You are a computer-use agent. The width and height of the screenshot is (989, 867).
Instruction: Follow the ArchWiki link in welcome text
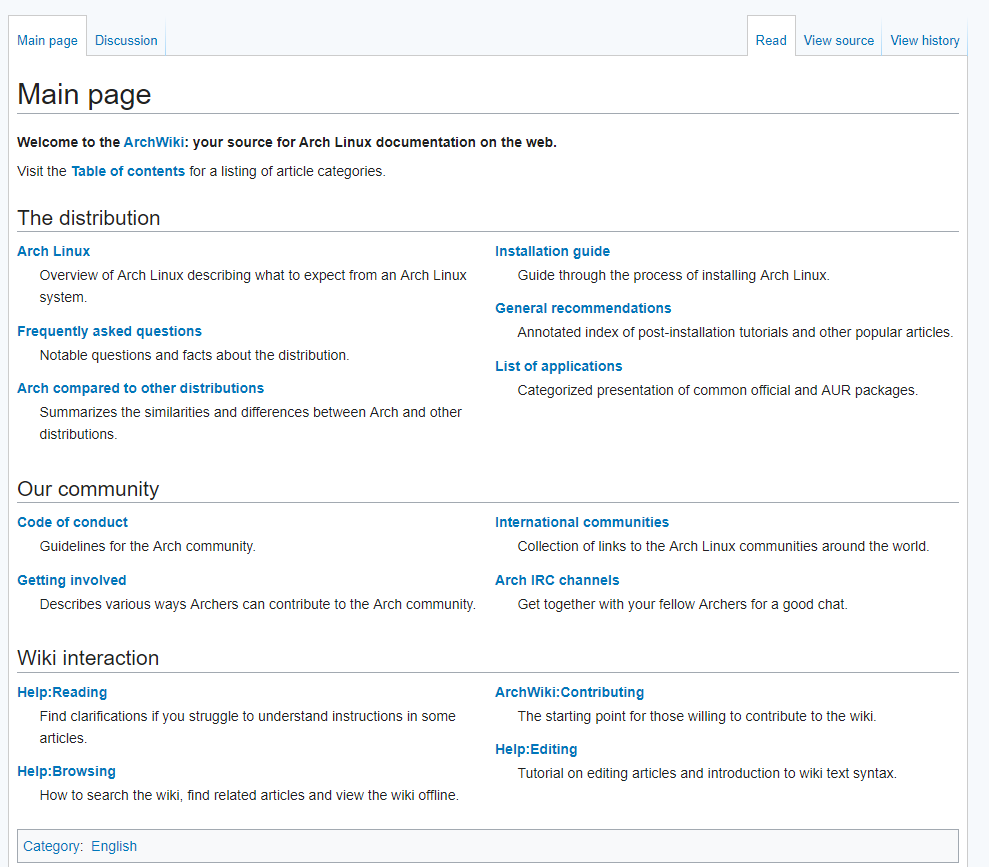(x=154, y=143)
